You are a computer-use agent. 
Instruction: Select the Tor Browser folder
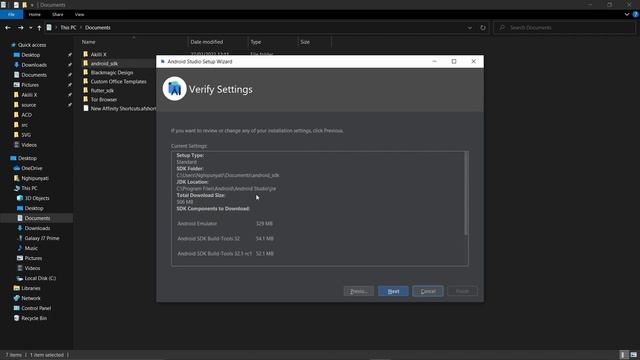point(104,99)
